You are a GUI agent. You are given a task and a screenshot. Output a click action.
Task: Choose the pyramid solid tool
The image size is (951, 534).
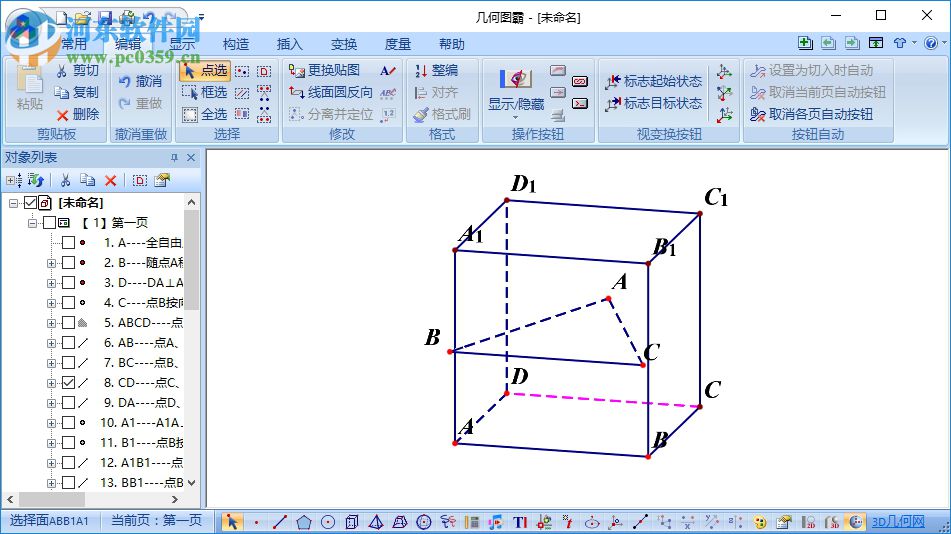click(x=376, y=522)
